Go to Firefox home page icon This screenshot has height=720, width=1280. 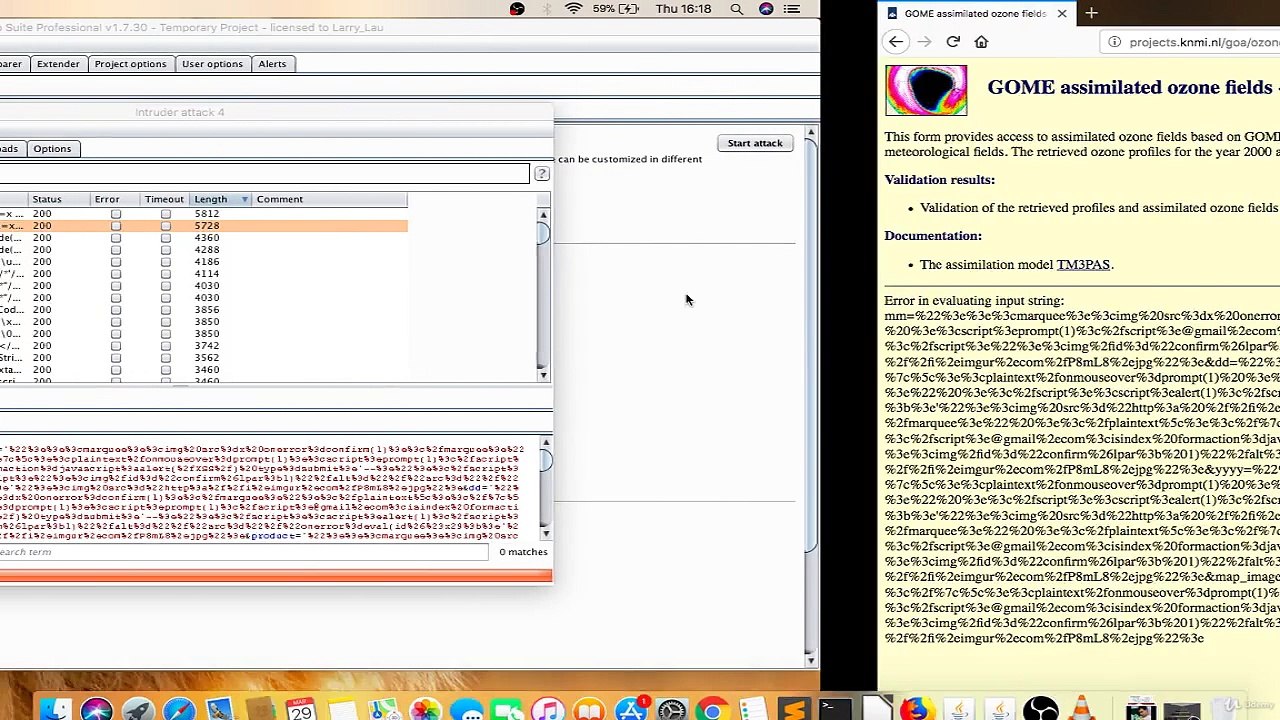981,42
